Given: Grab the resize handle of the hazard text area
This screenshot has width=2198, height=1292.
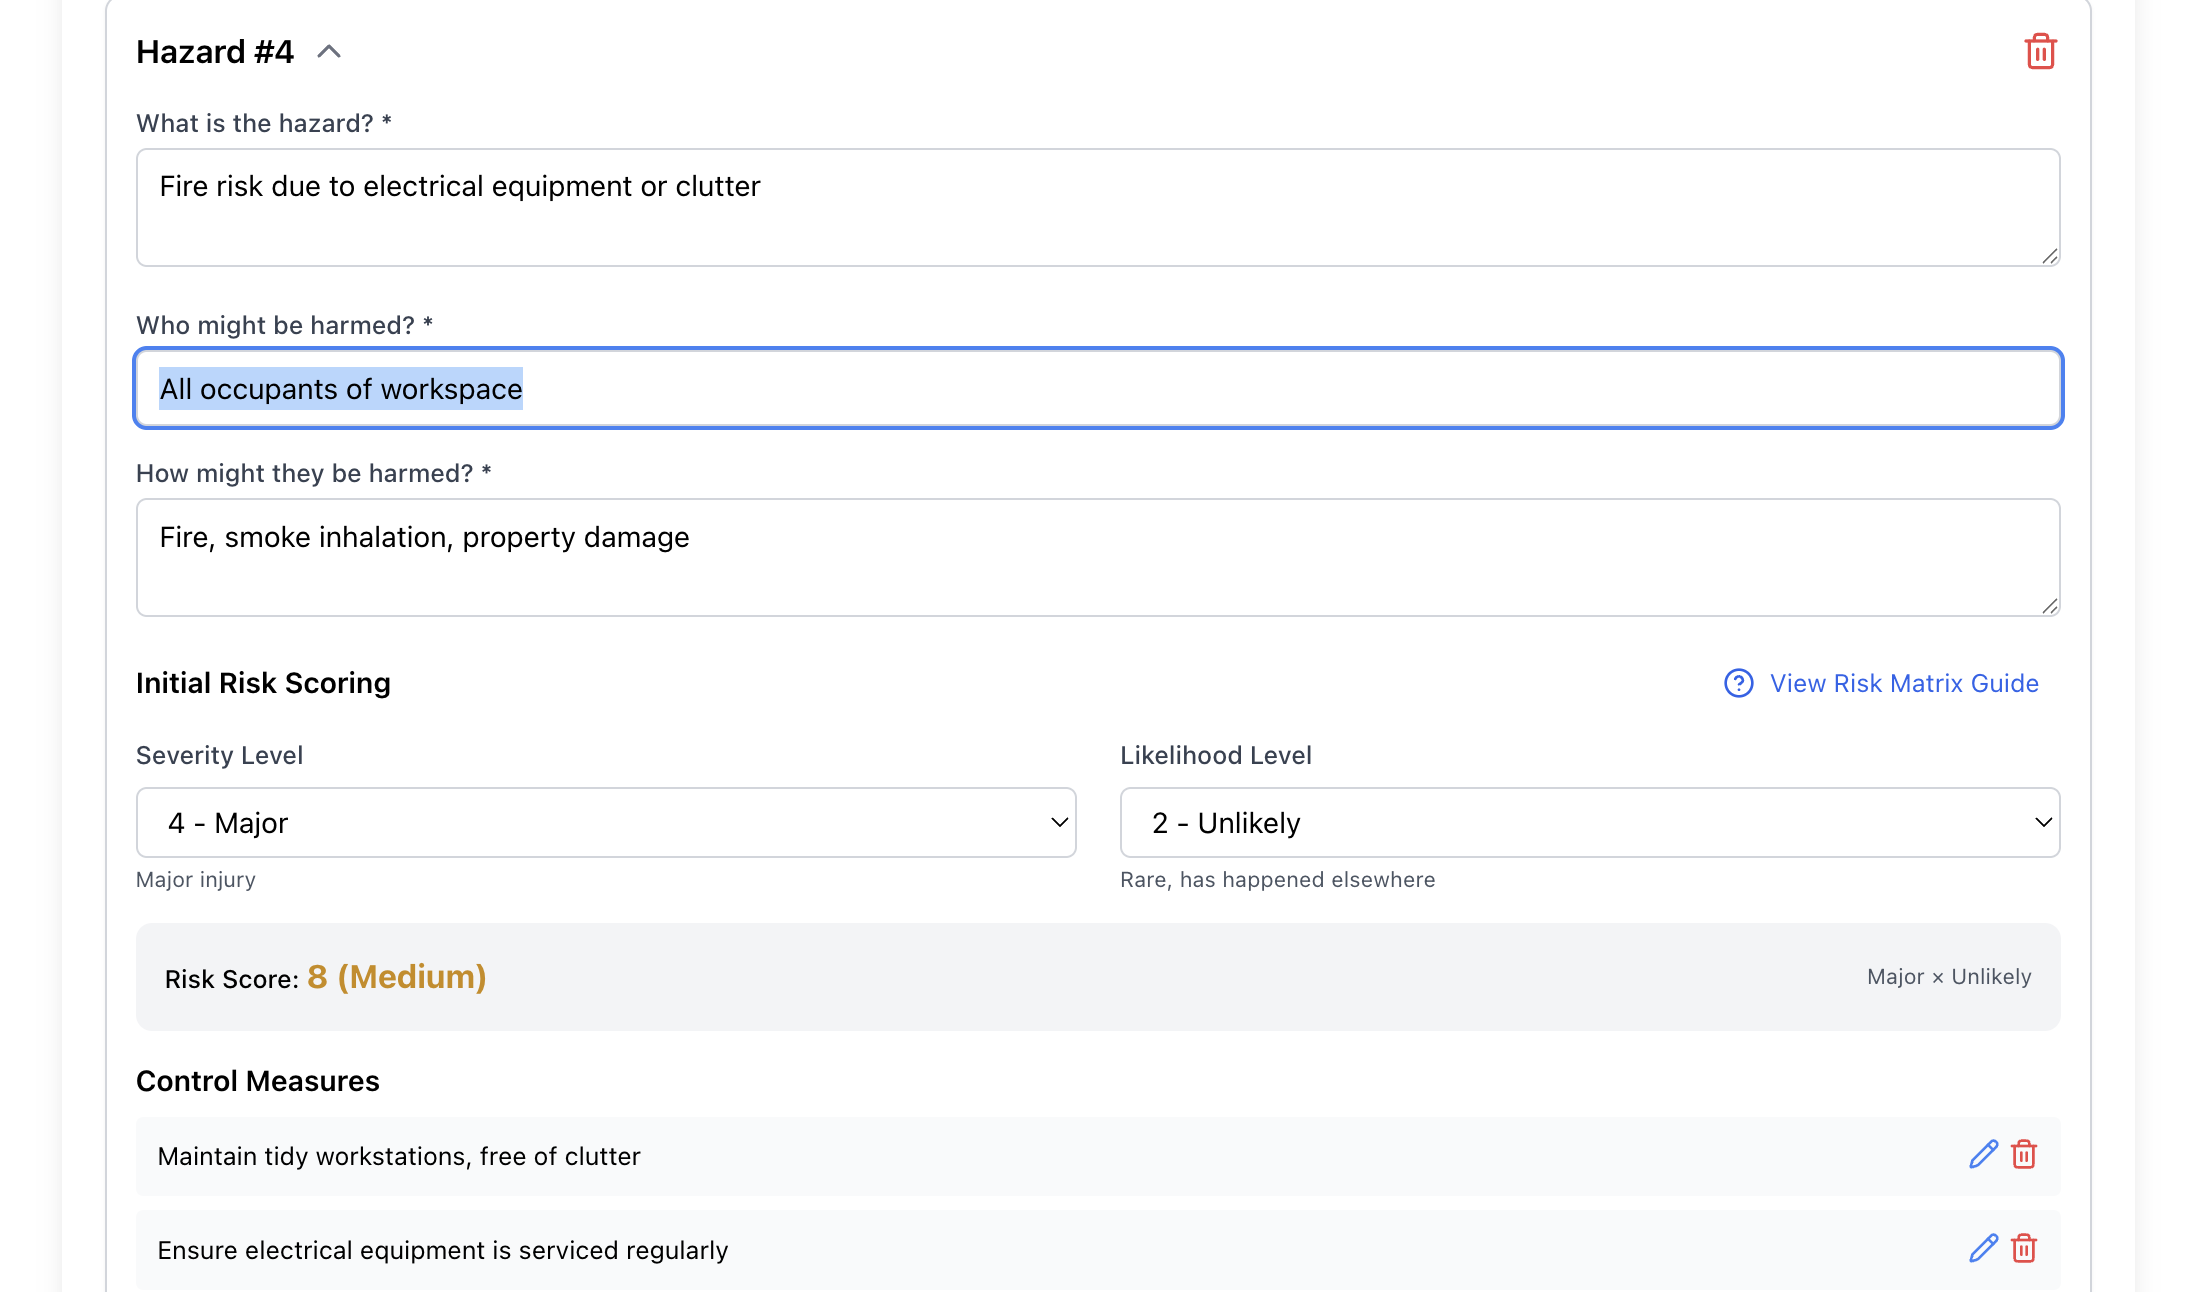Looking at the screenshot, I should (x=2049, y=256).
